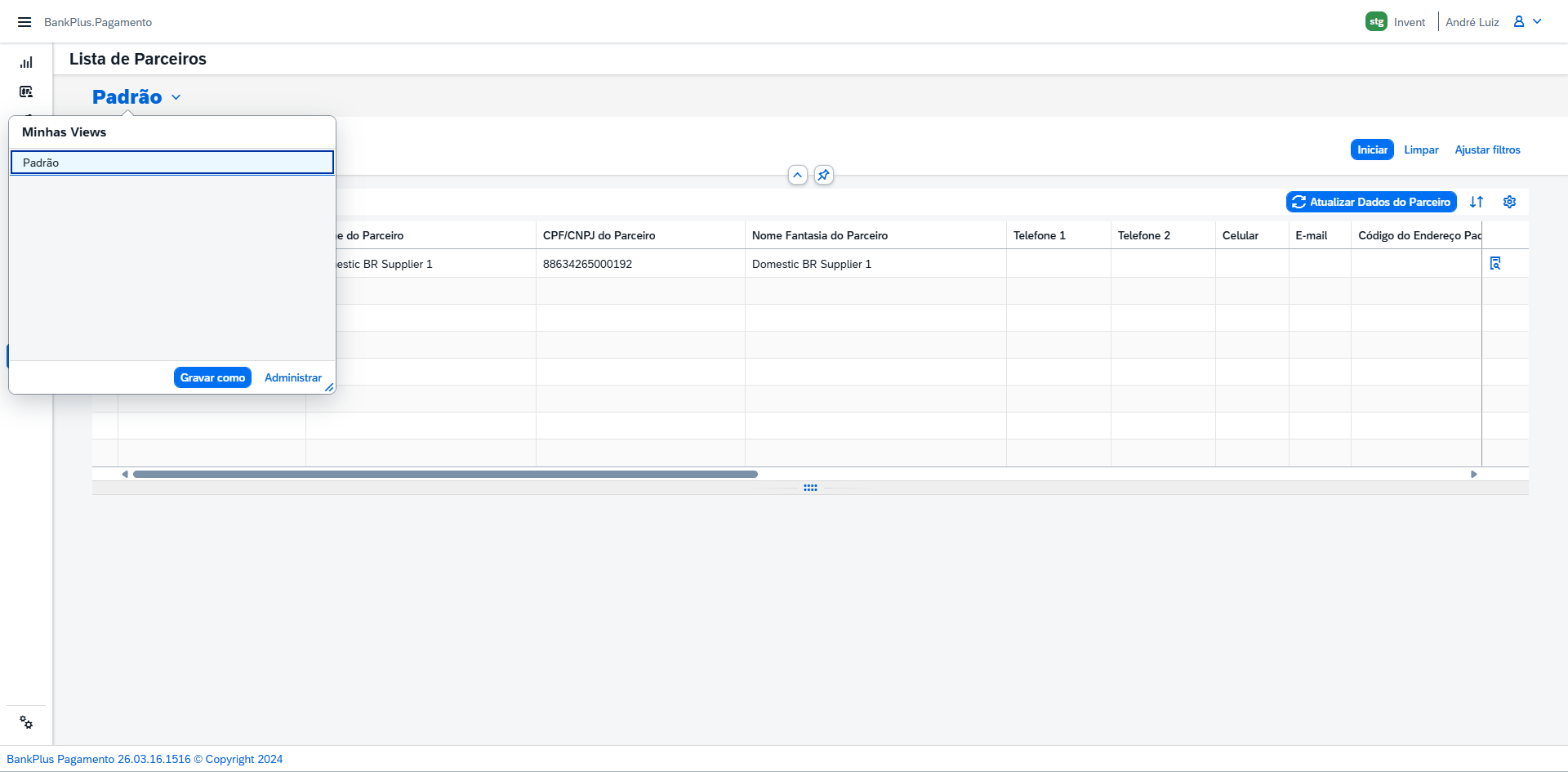
Task: Click the Telefone 1 column header
Action: 1058,235
